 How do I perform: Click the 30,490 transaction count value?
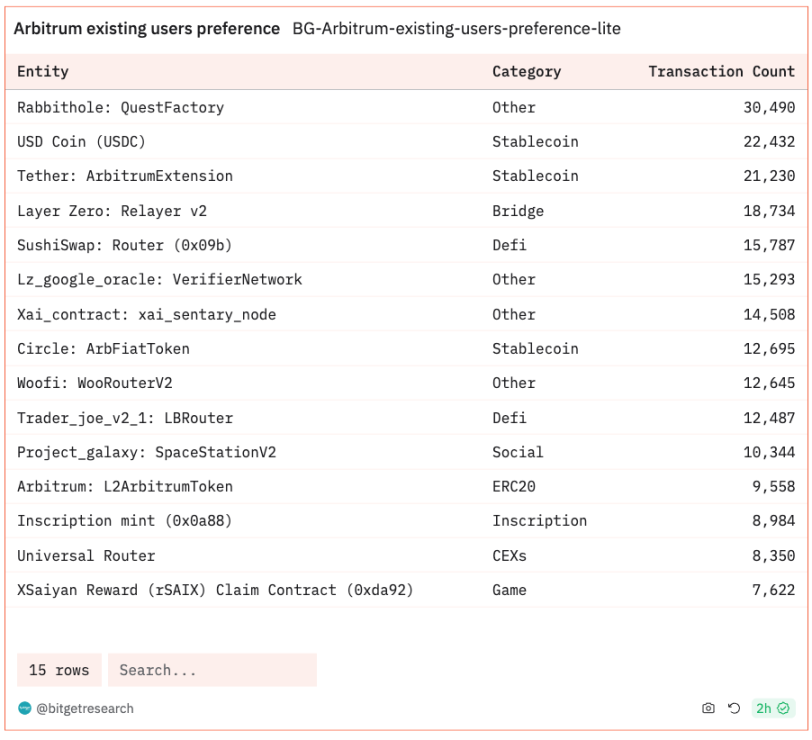pos(768,107)
